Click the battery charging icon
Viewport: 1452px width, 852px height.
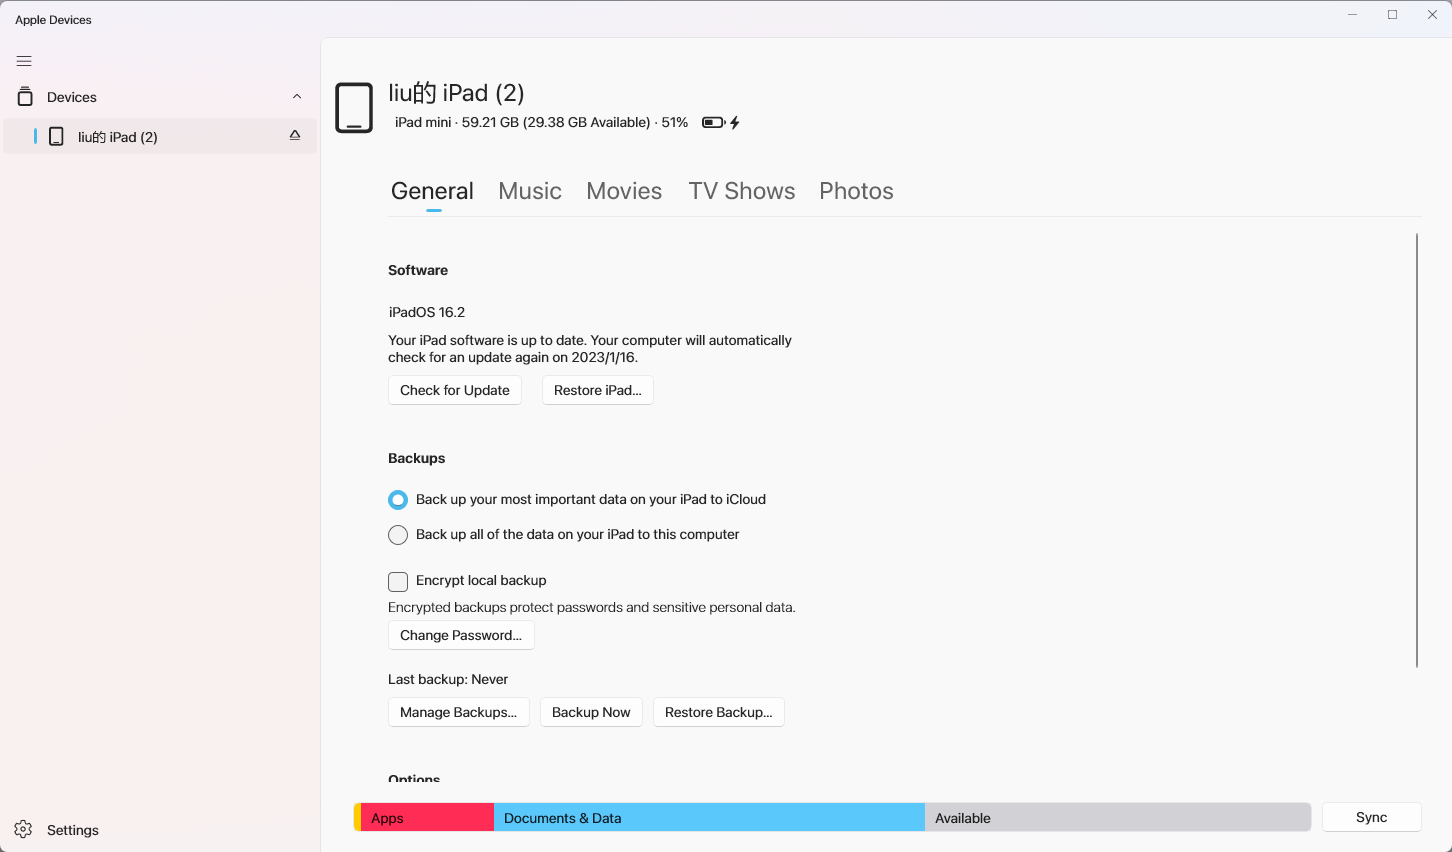tap(720, 123)
